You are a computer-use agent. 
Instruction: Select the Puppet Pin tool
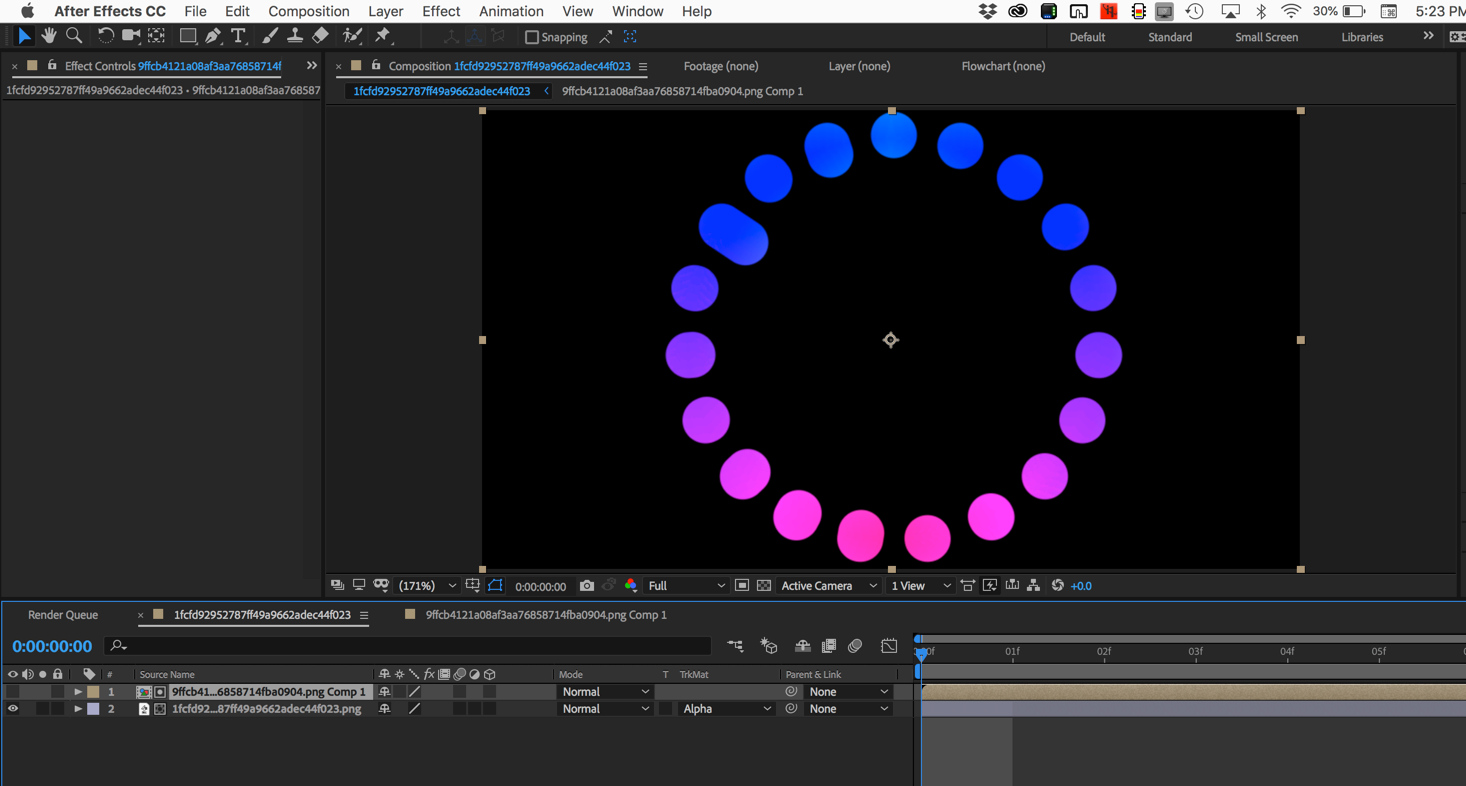[x=383, y=36]
